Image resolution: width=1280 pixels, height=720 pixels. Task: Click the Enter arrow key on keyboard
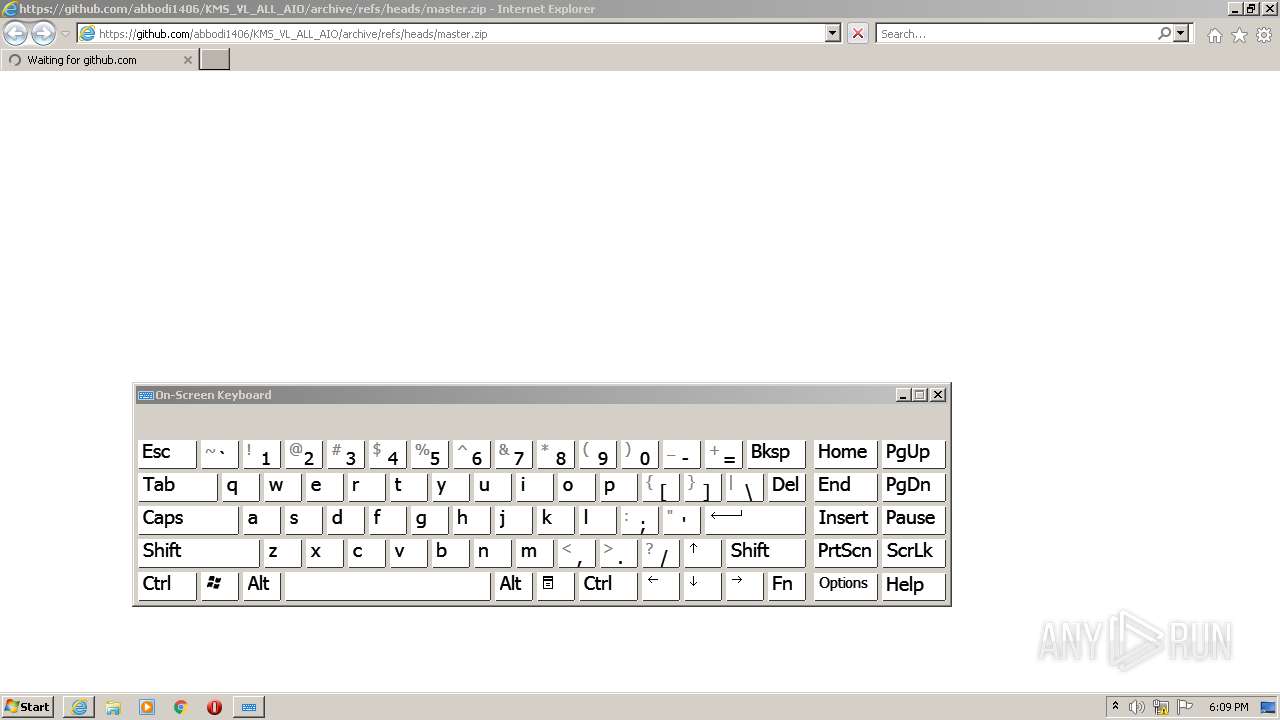(755, 519)
